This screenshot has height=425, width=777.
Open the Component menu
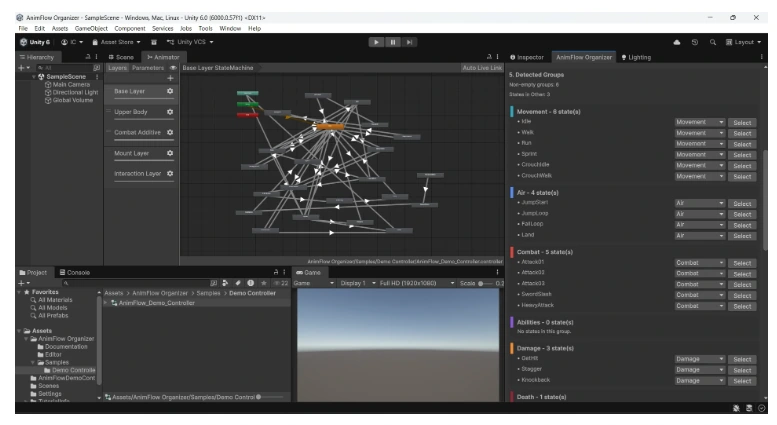(x=130, y=28)
